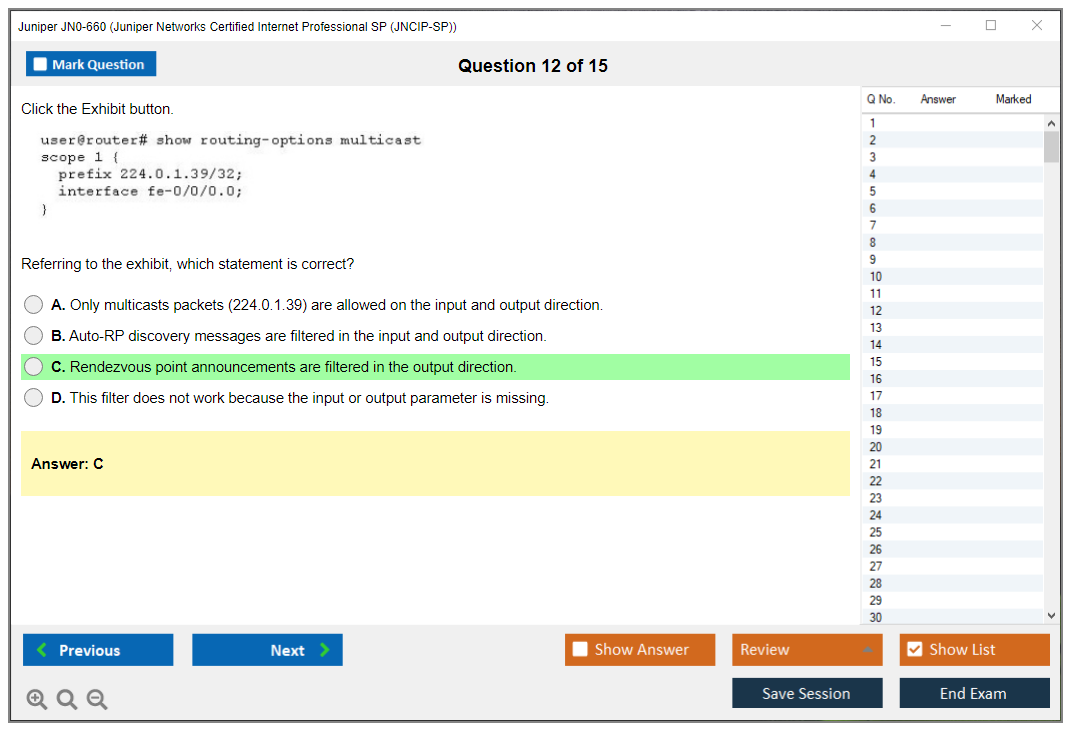Select question 15 in the list
This screenshot has width=1075, height=735.
(x=876, y=362)
